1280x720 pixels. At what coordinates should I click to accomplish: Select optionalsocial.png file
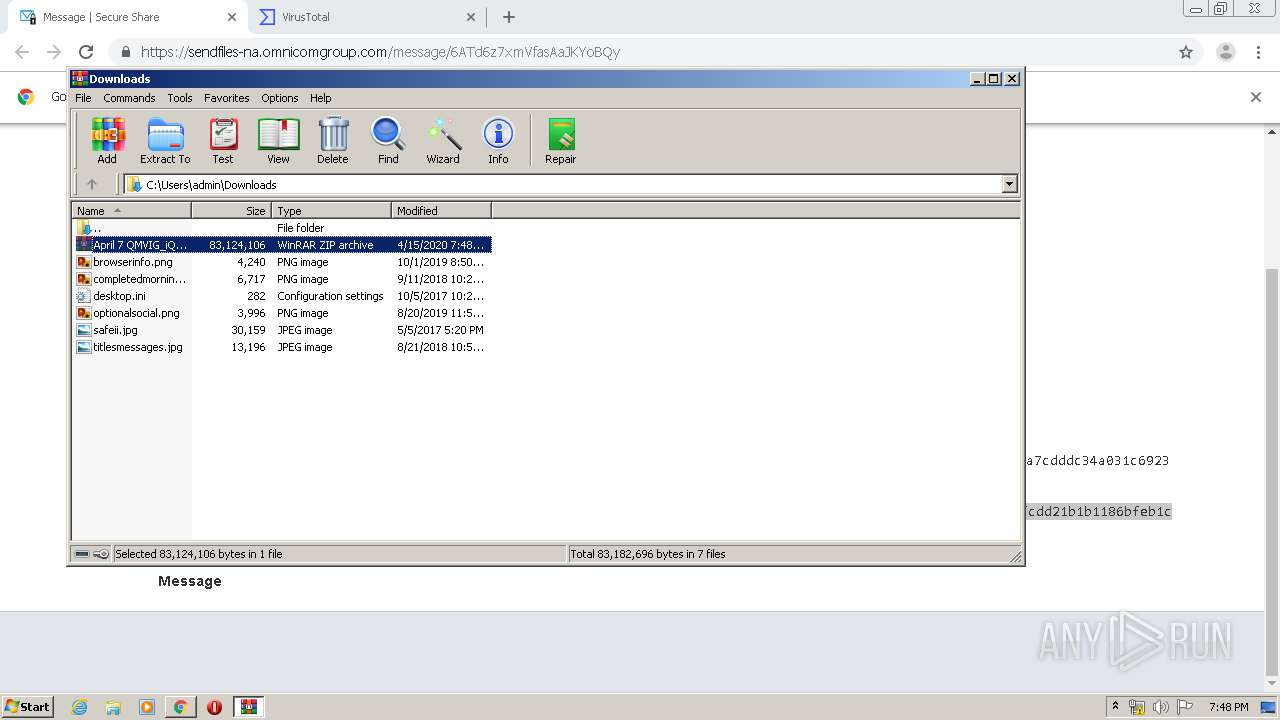pos(283,313)
